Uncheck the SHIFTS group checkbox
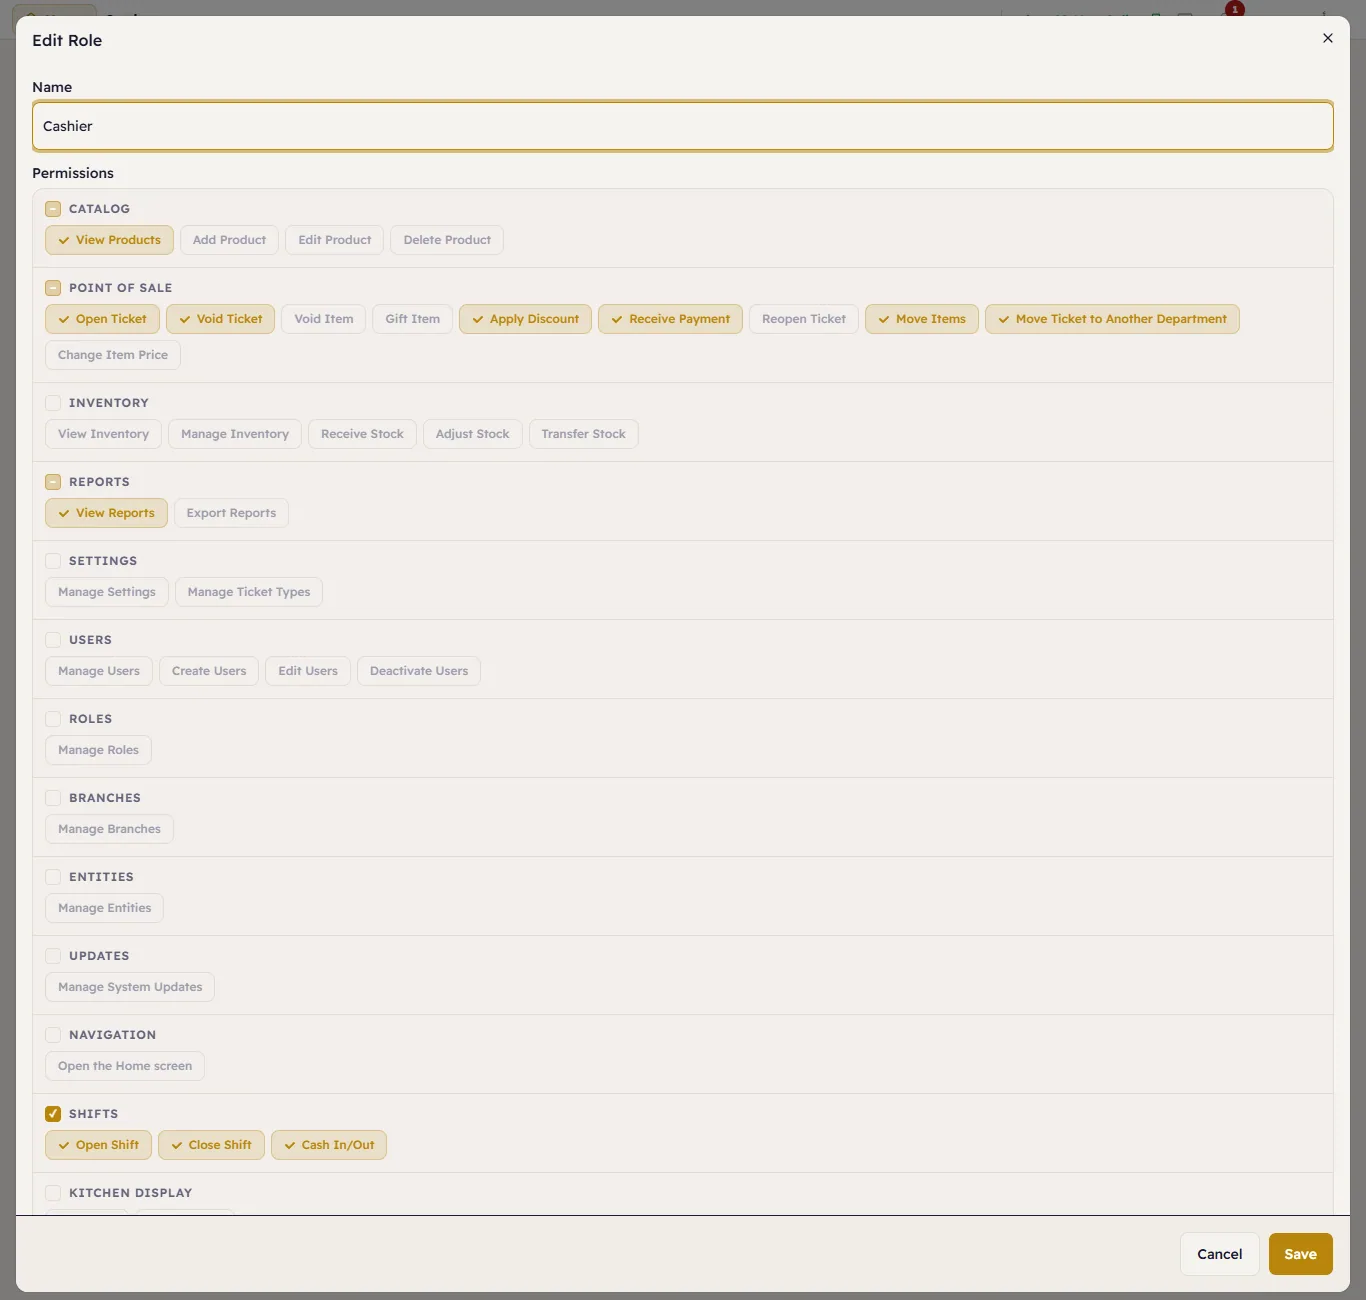This screenshot has width=1366, height=1300. pos(53,1114)
